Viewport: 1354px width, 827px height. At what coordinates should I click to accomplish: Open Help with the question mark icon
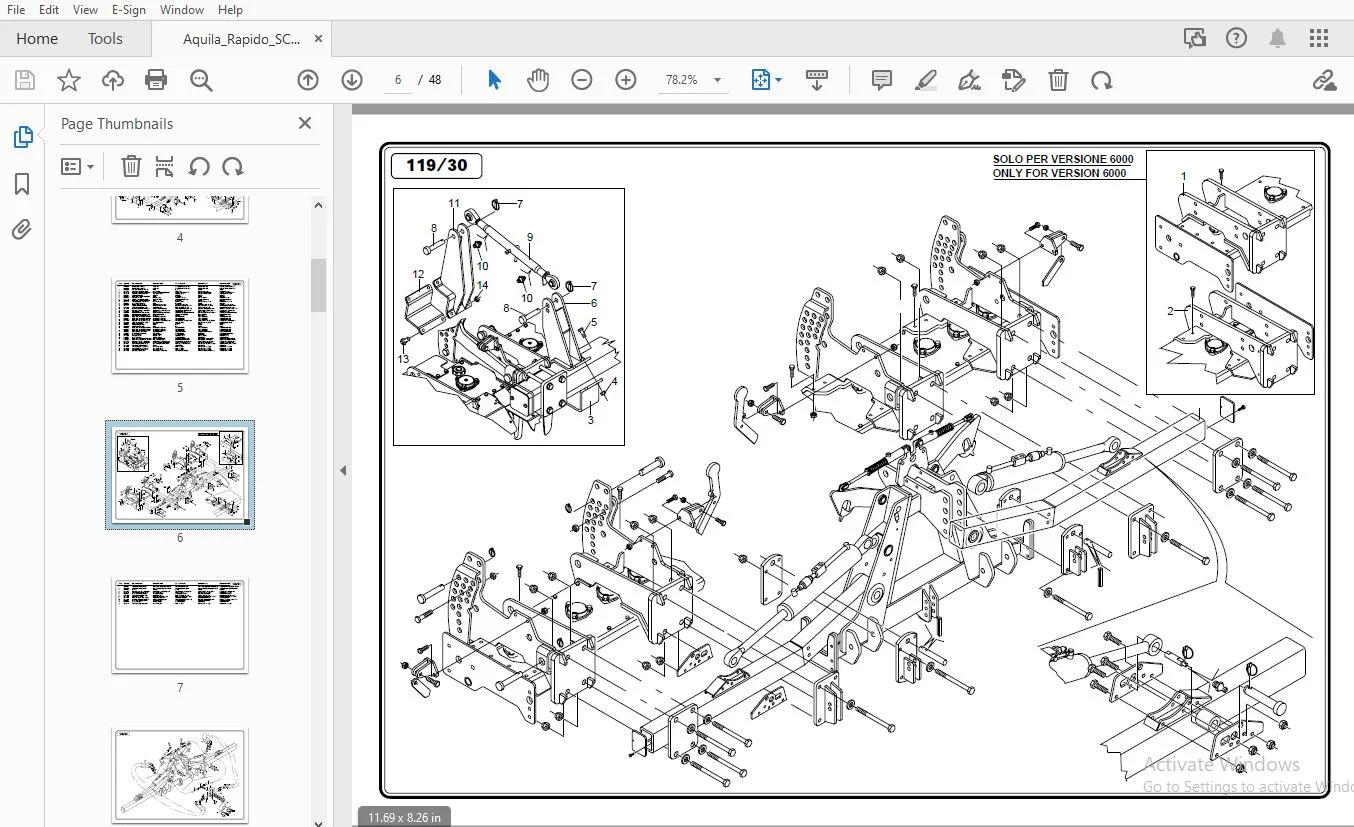(1237, 39)
